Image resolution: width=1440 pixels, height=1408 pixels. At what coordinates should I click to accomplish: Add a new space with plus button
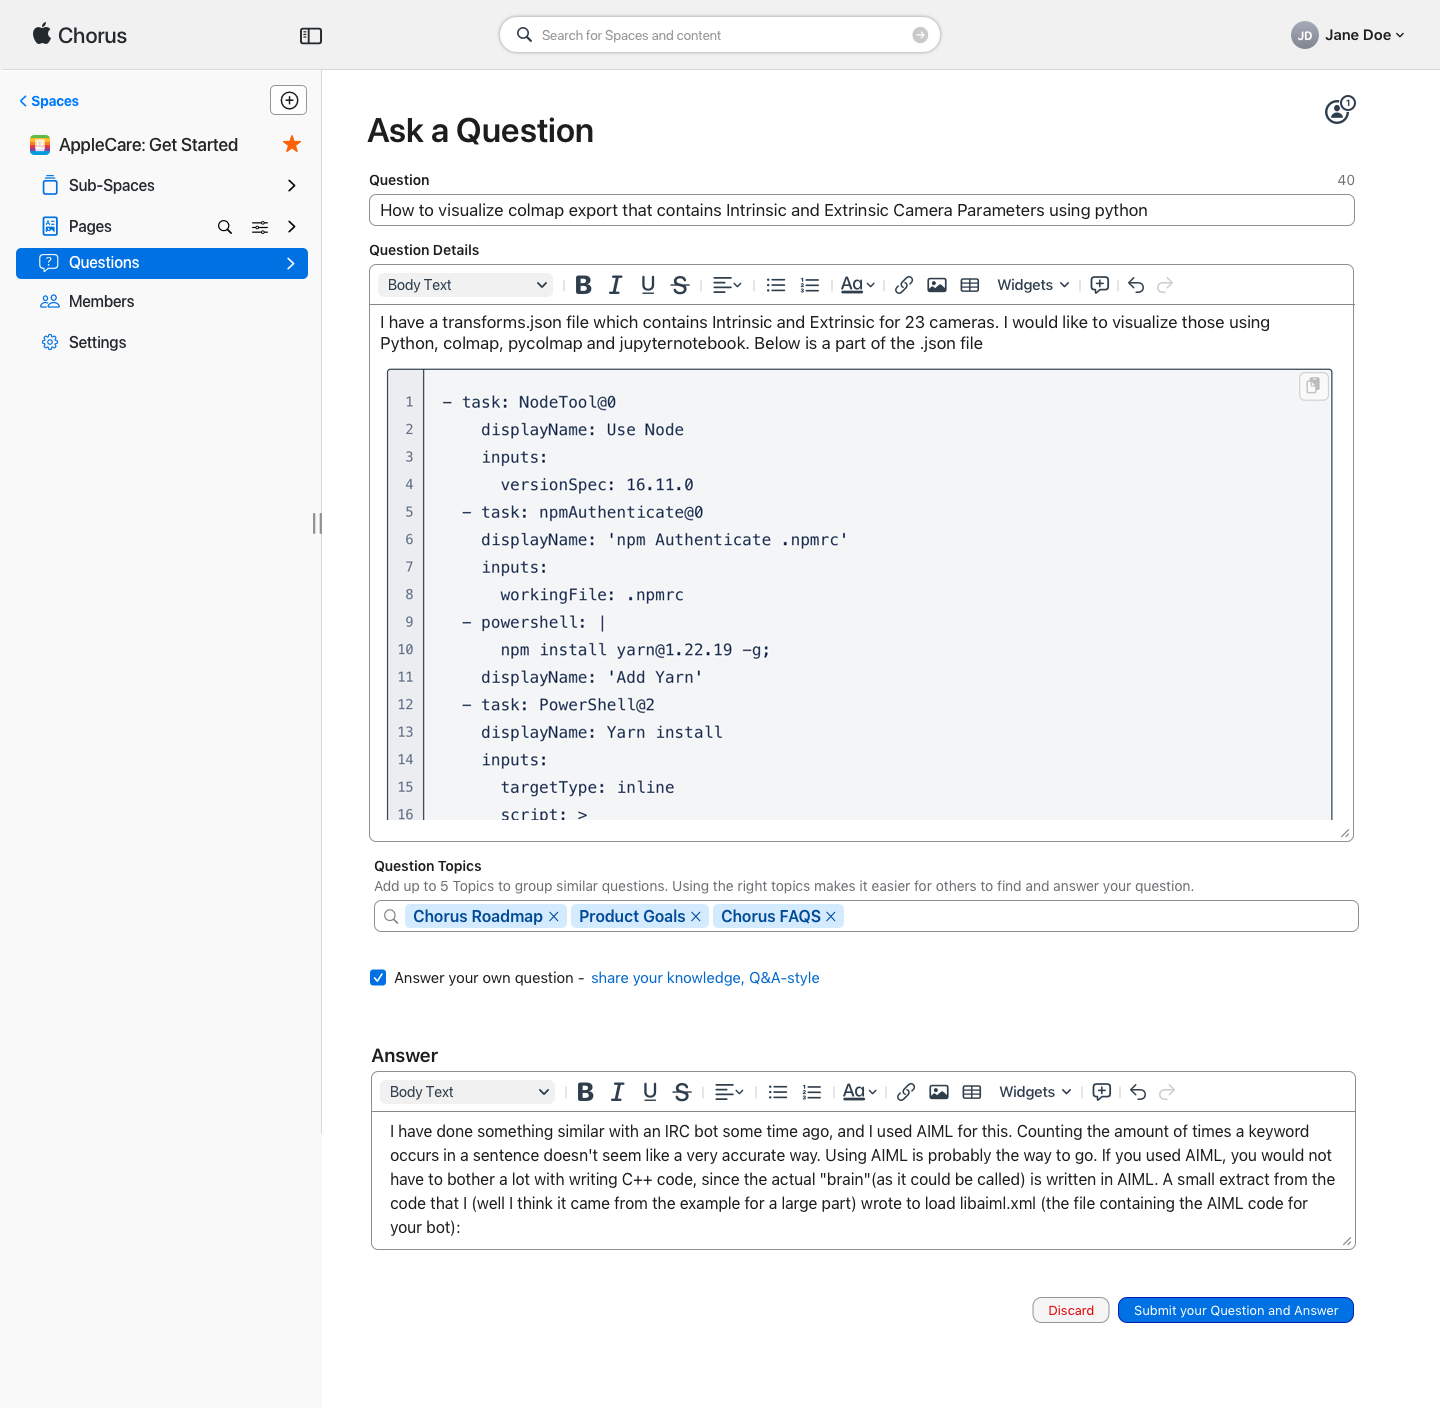pos(289,100)
